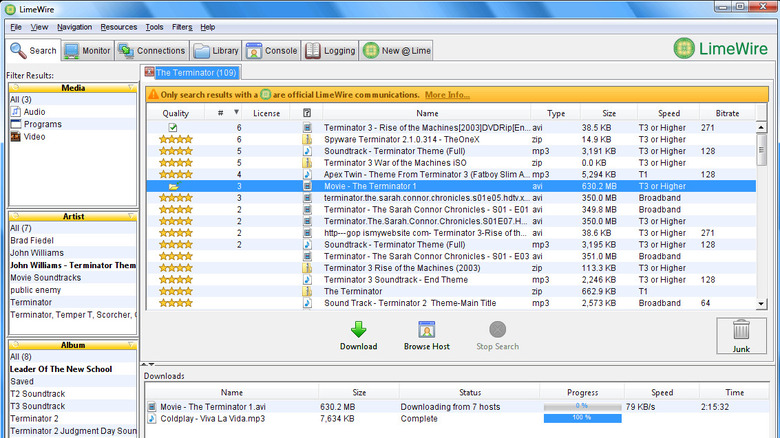
Task: Select Brad Fiedel in Artist filter
Action: click(x=33, y=241)
